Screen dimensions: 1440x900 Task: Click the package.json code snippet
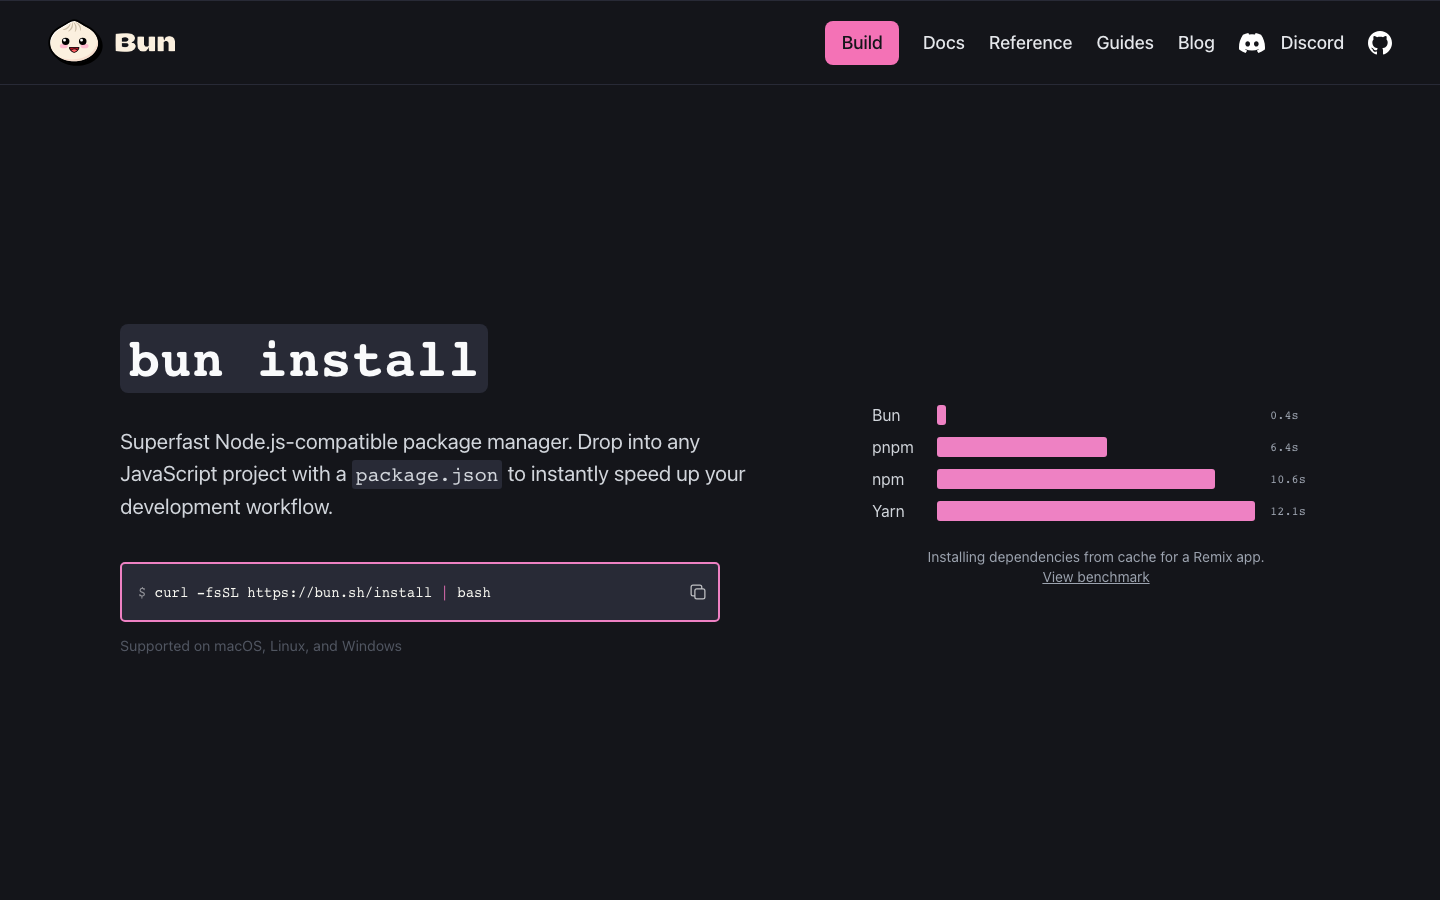[427, 475]
